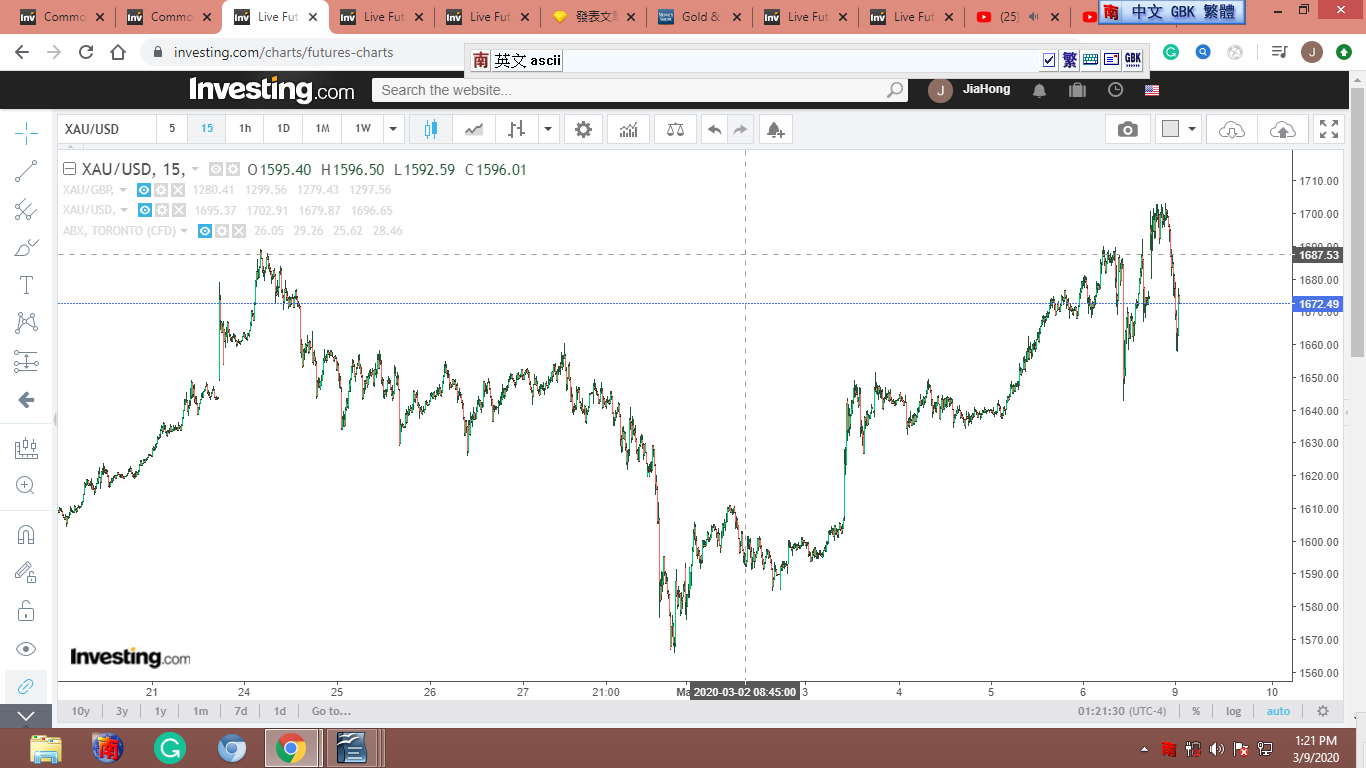This screenshot has width=1366, height=768.
Task: Select the text annotation tool
Action: 27,285
